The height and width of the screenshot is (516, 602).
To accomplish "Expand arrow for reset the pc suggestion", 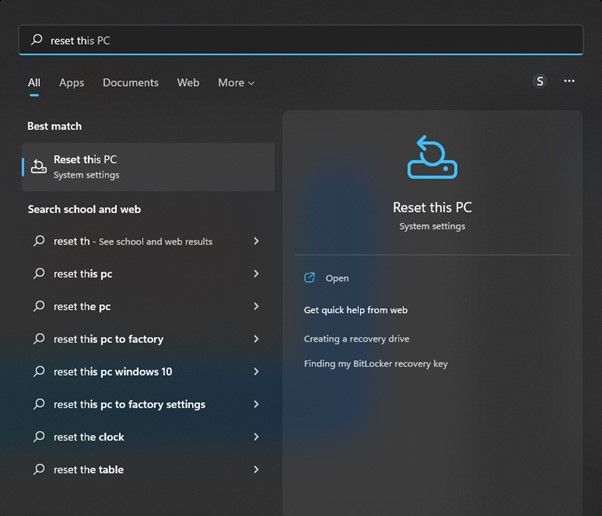I will 257,307.
